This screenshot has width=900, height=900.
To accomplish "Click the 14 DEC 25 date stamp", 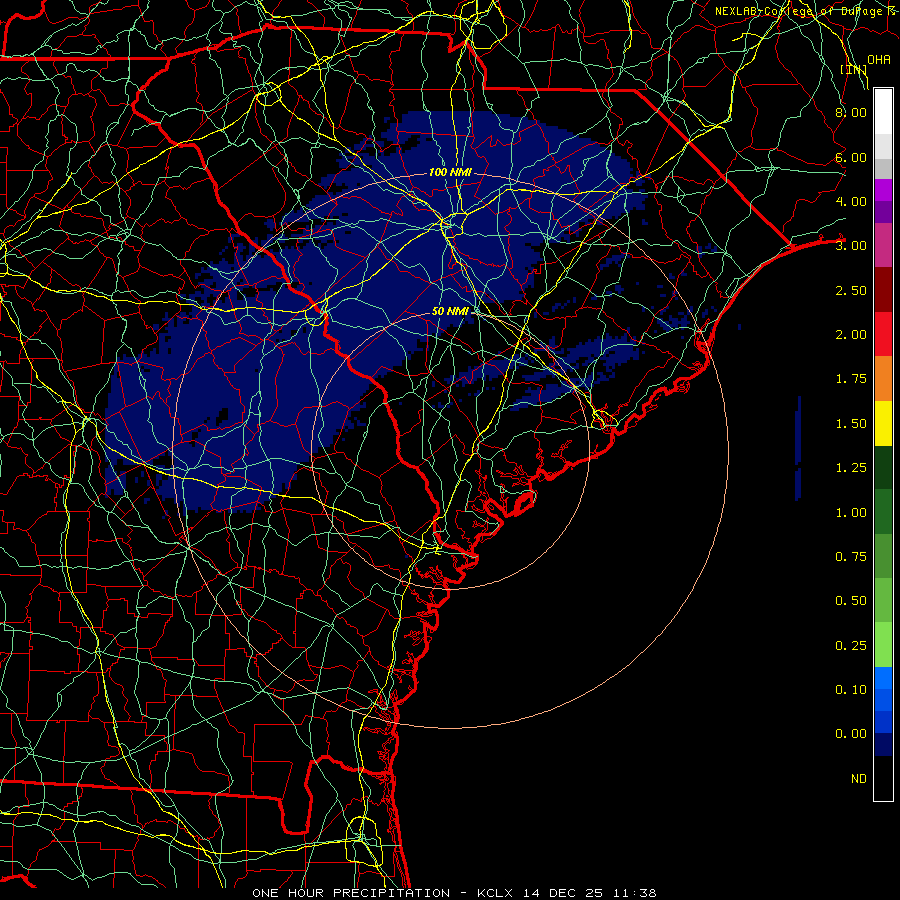I will tap(563, 893).
